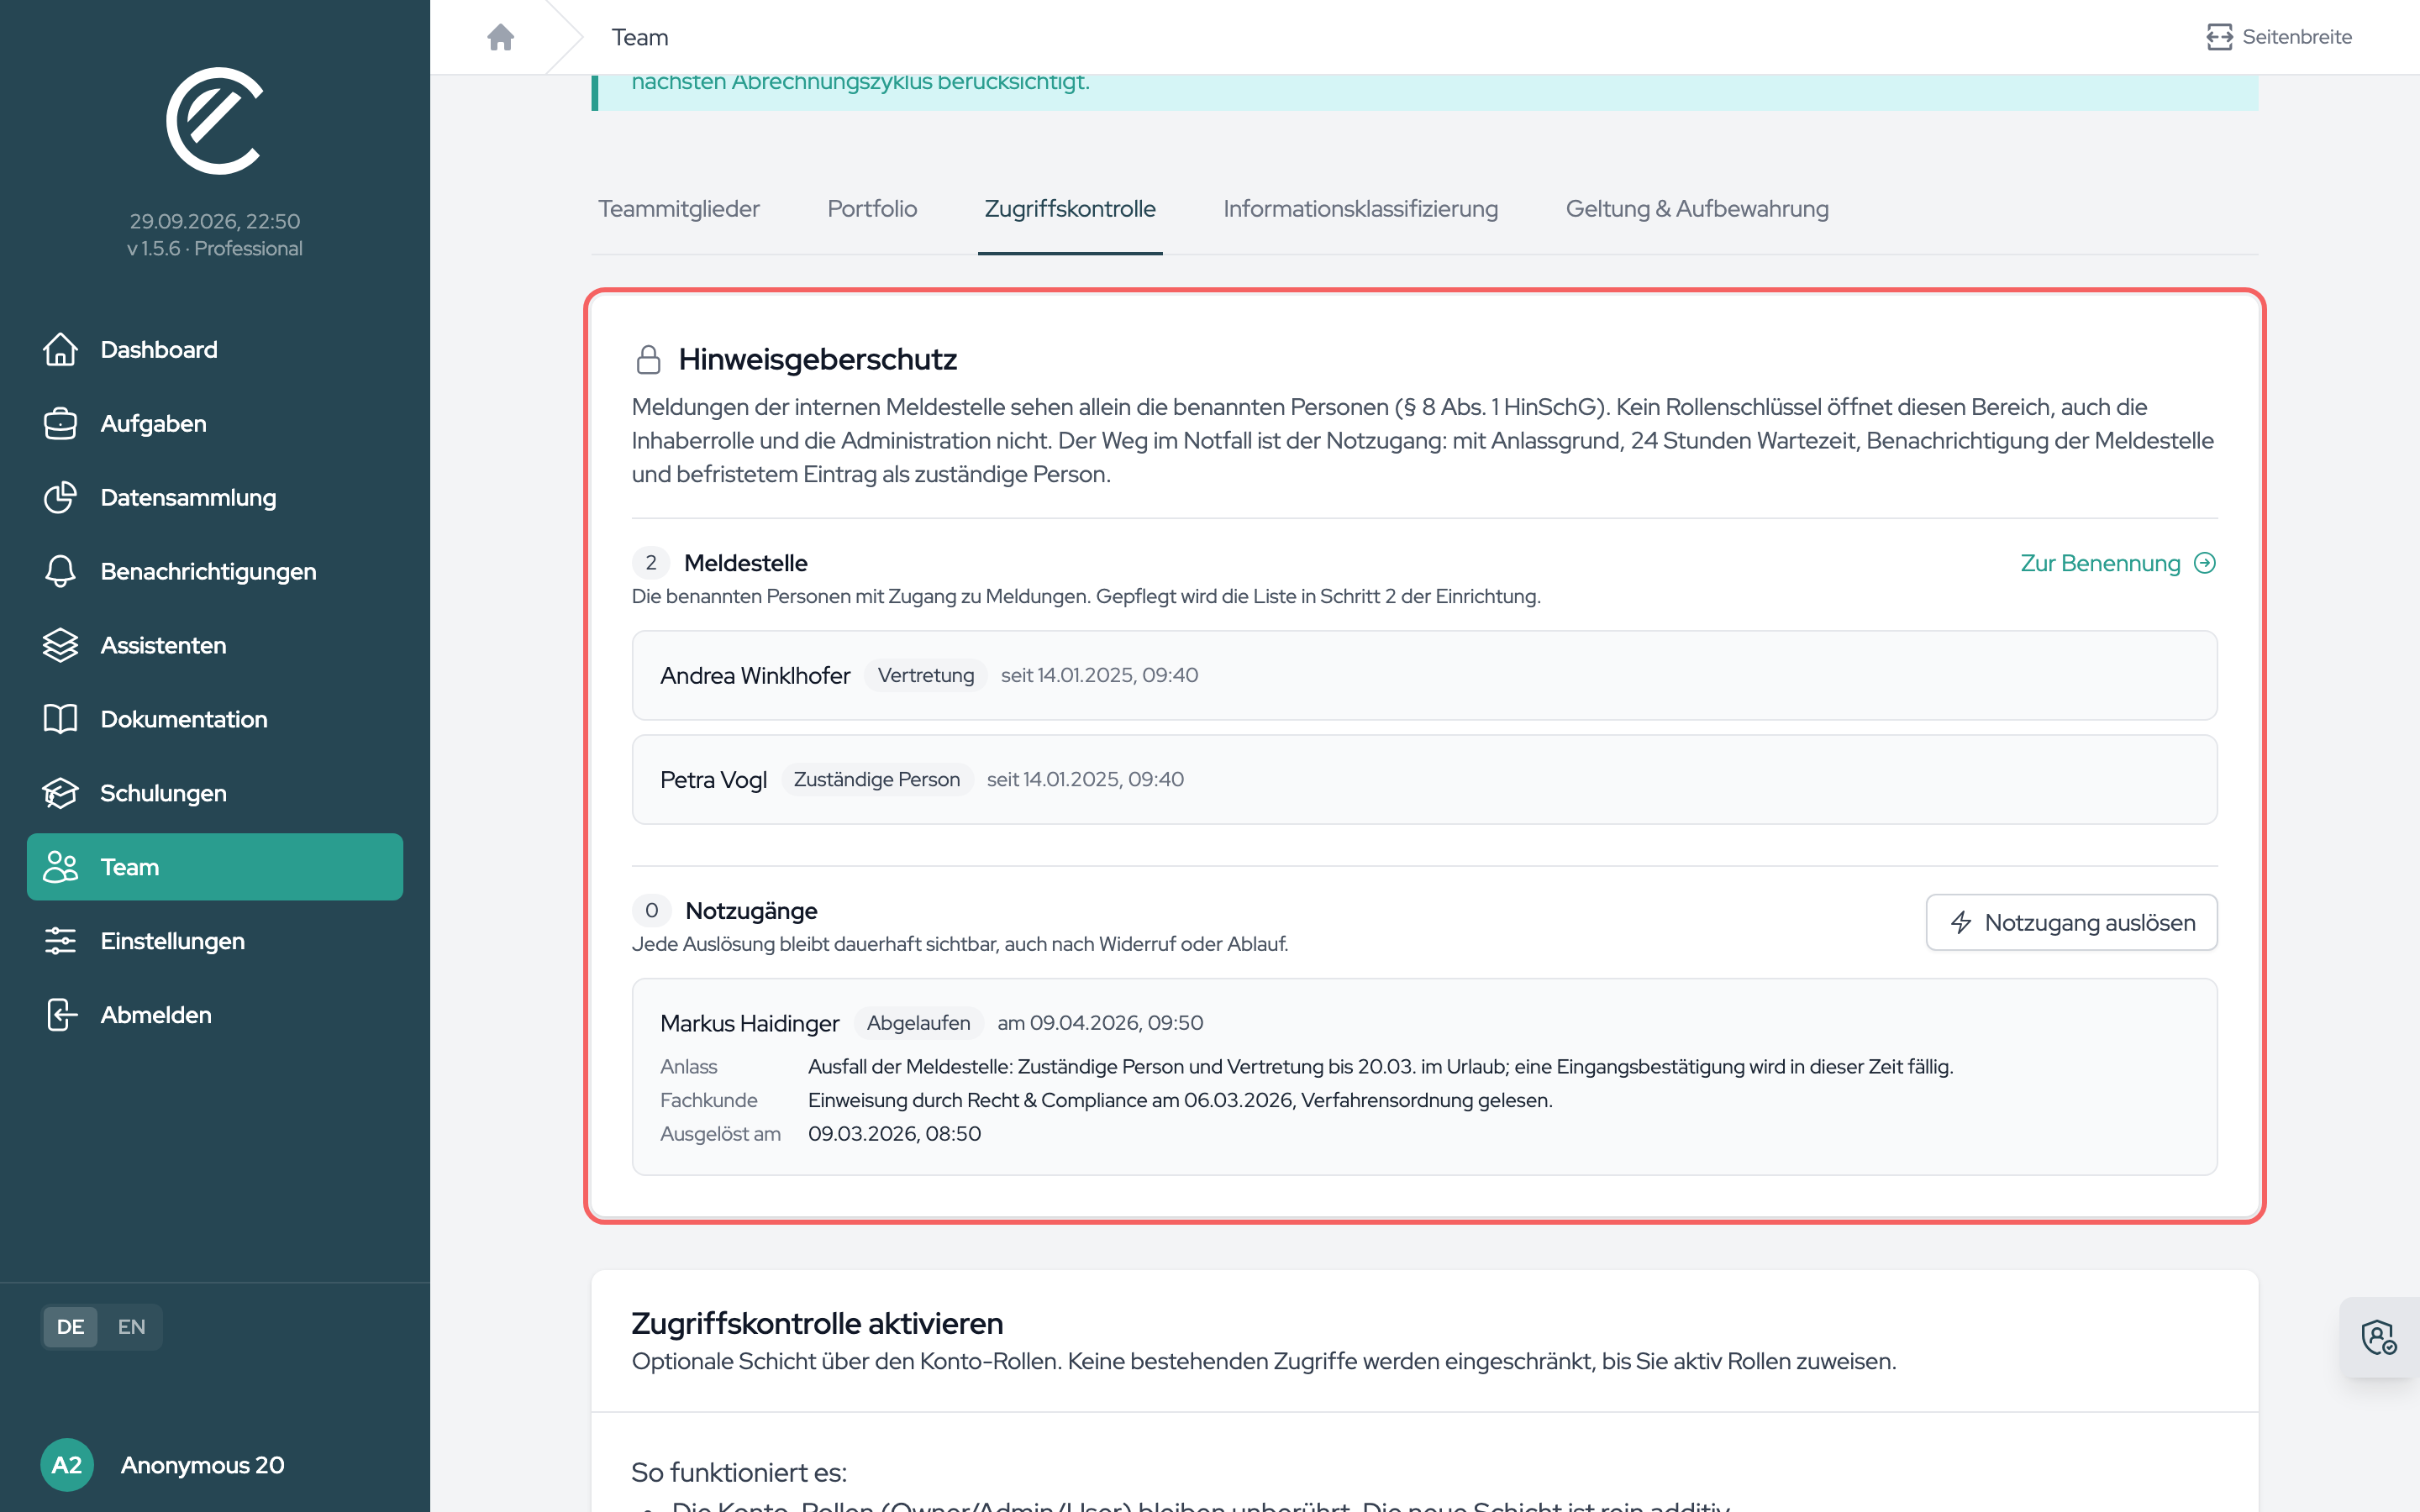Click the Notzugang auslösen button

coord(2071,922)
